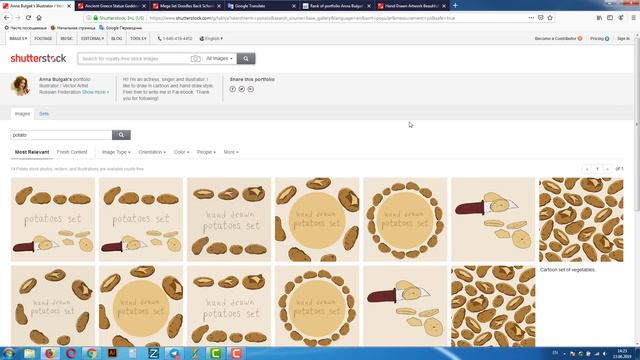Viewport: 640px width, 360px height.
Task: Open Telegram from the taskbar
Action: [x=174, y=353]
